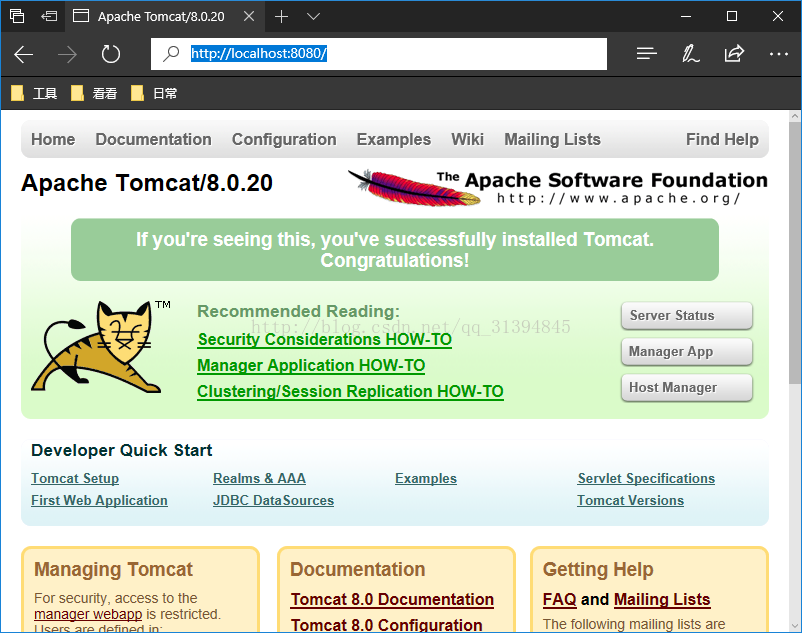Open Mailing Lists nav item
Image resolution: width=802 pixels, height=633 pixels.
click(552, 139)
